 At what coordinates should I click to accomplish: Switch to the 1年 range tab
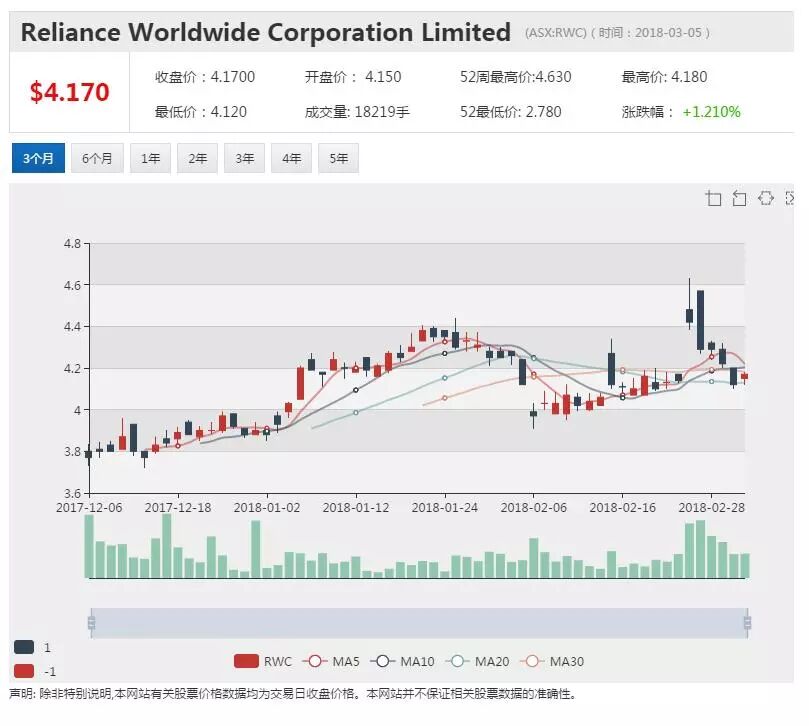150,158
